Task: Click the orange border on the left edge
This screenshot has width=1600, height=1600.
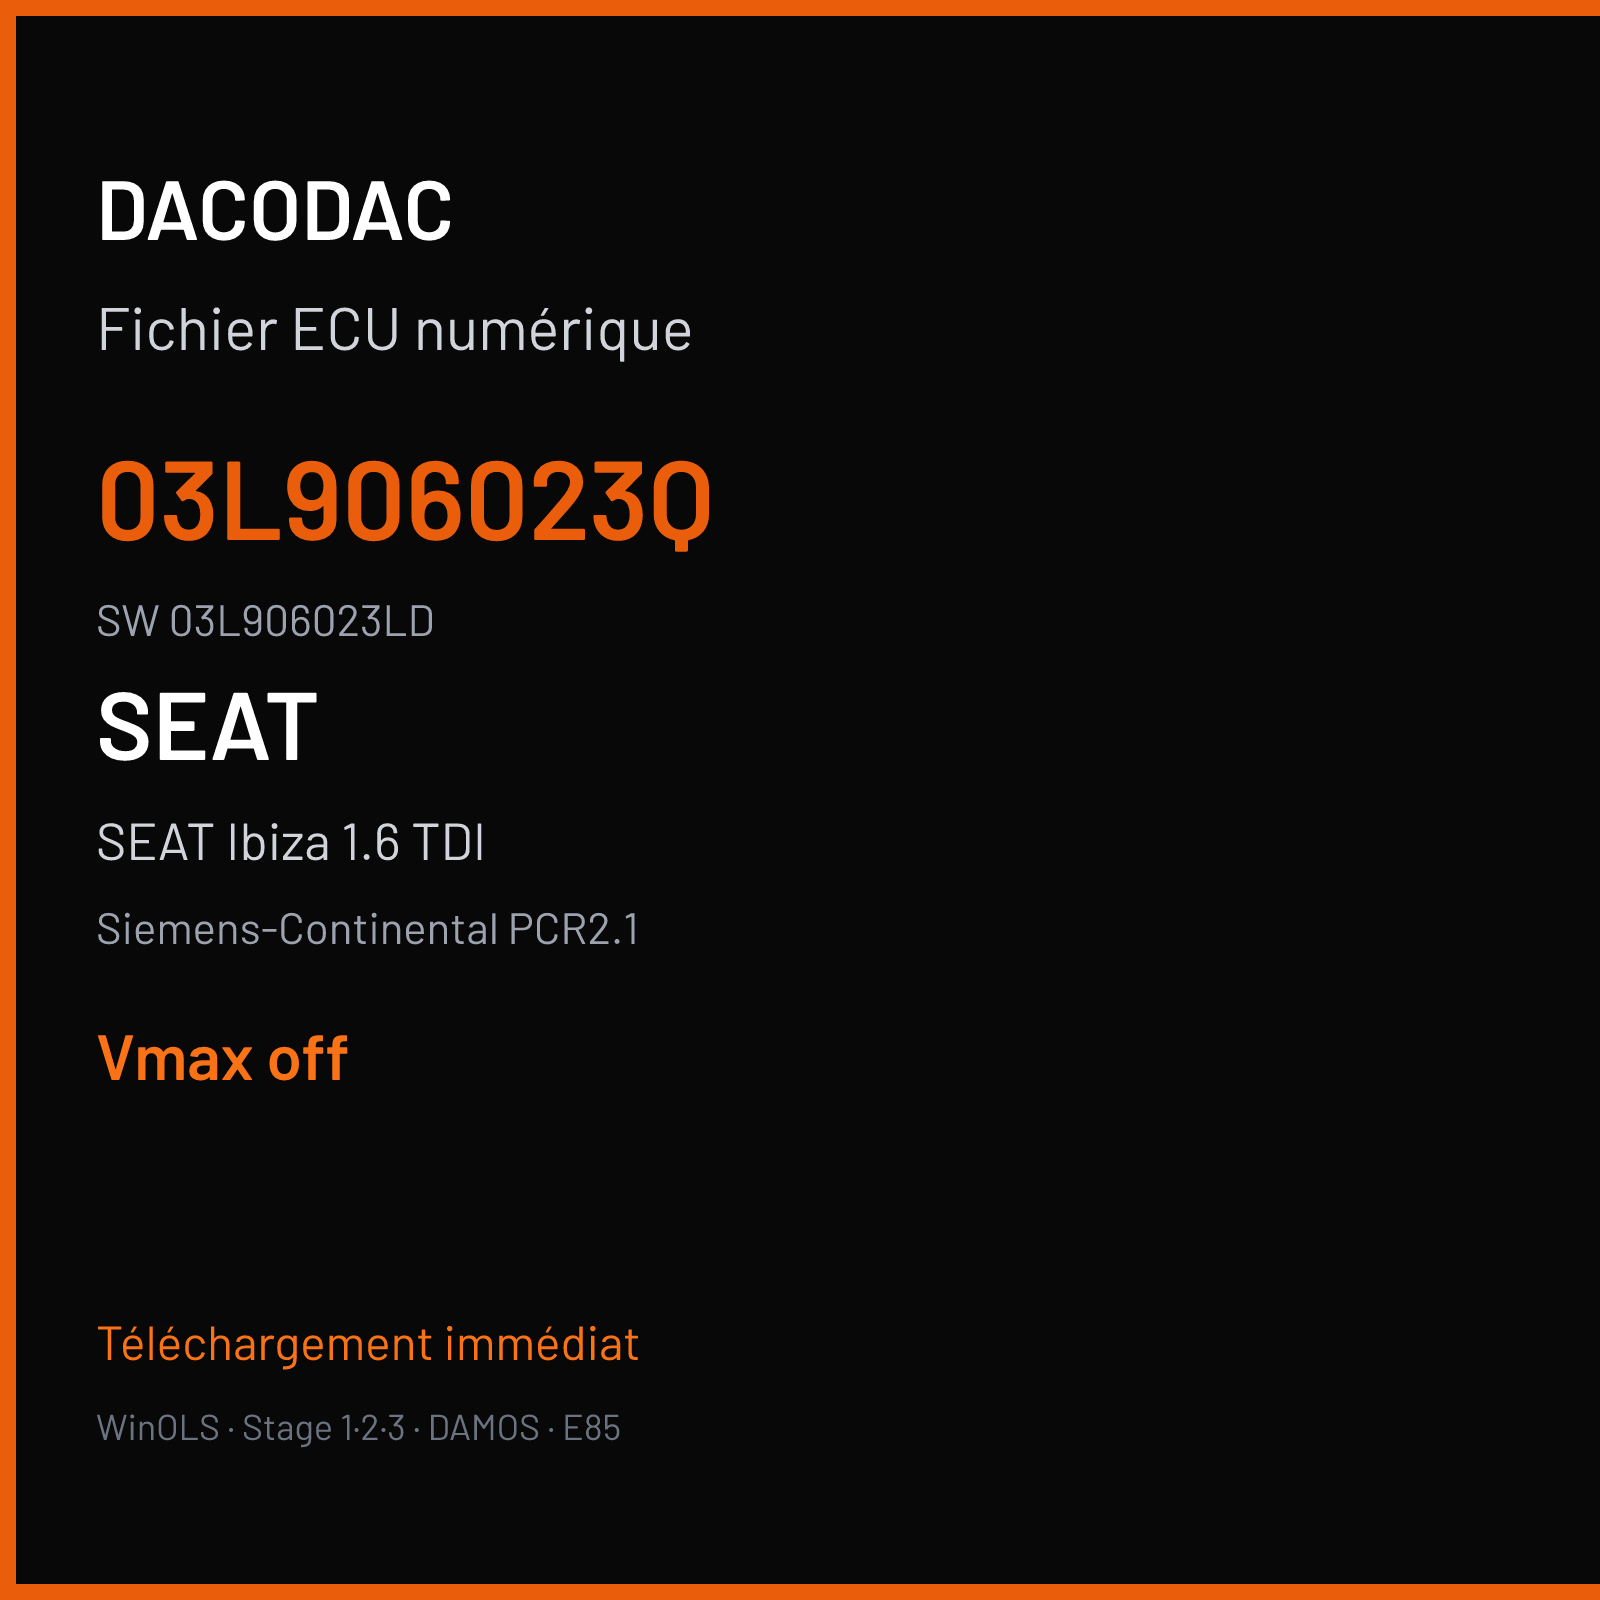Action: click(8, 800)
